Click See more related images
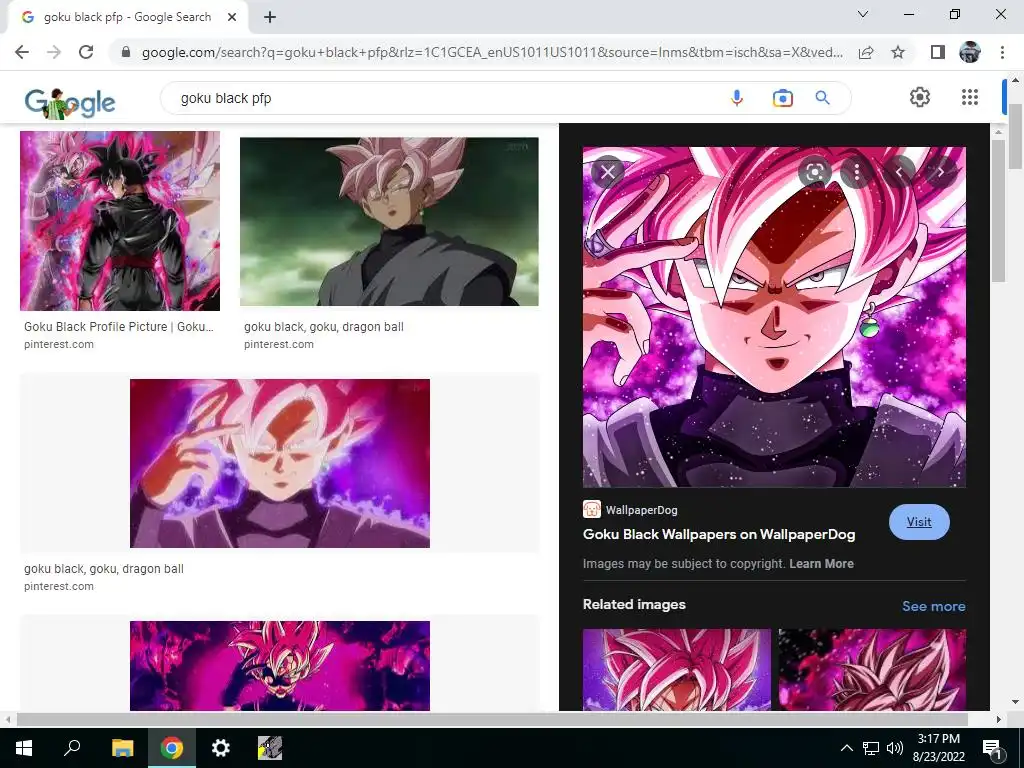 click(x=933, y=606)
